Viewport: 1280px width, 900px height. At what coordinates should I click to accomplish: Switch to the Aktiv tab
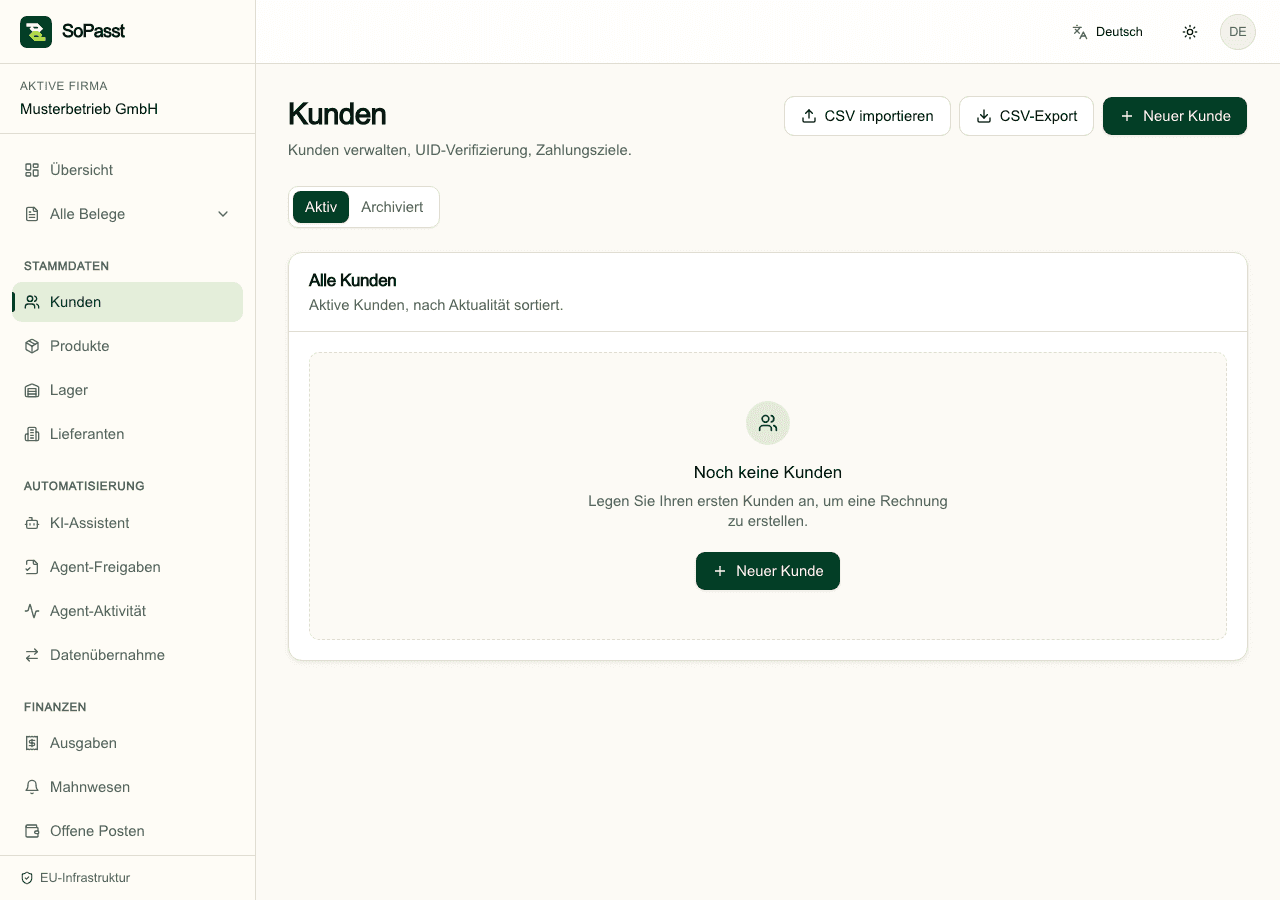pyautogui.click(x=321, y=207)
